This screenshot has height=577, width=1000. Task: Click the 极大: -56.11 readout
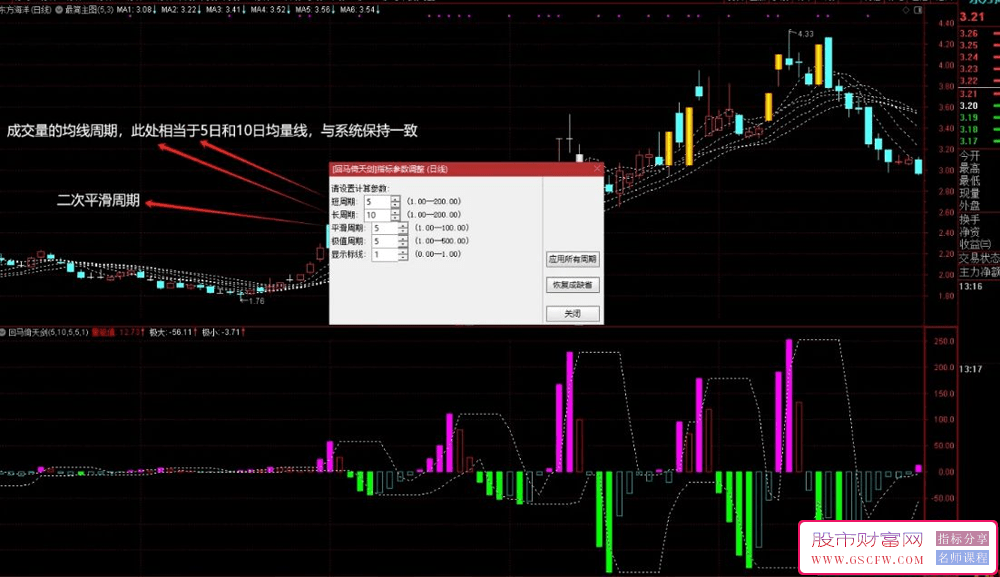[x=172, y=332]
